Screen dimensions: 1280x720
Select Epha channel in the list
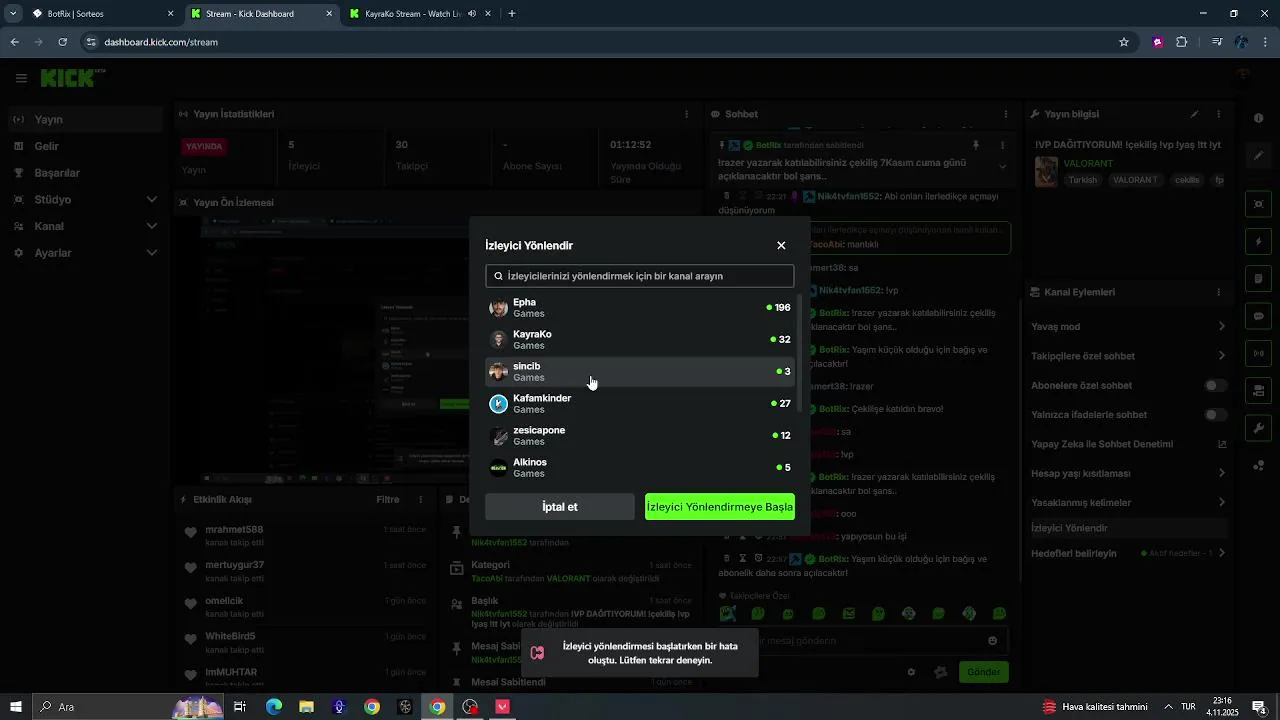click(x=640, y=308)
